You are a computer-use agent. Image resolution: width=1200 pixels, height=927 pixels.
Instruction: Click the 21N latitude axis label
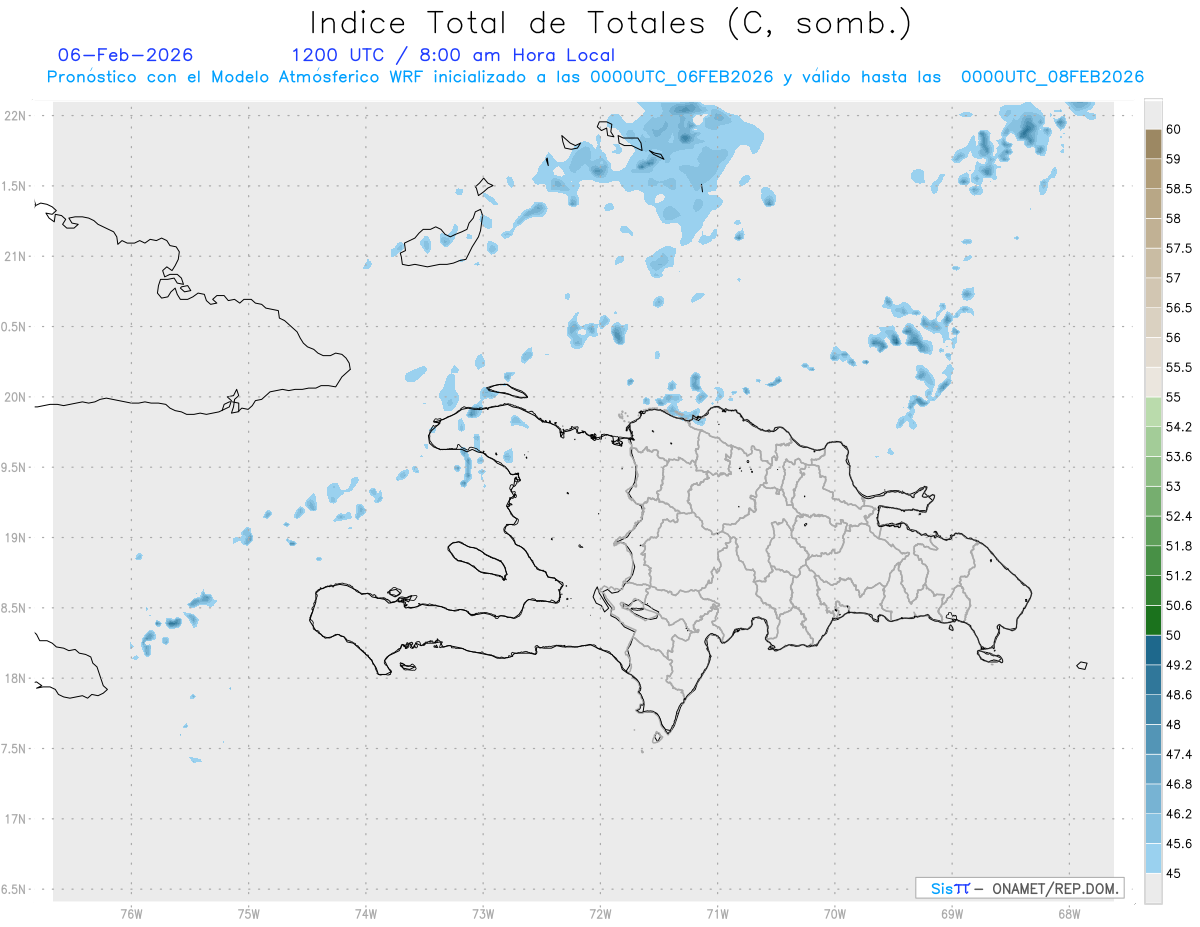pyautogui.click(x=16, y=256)
